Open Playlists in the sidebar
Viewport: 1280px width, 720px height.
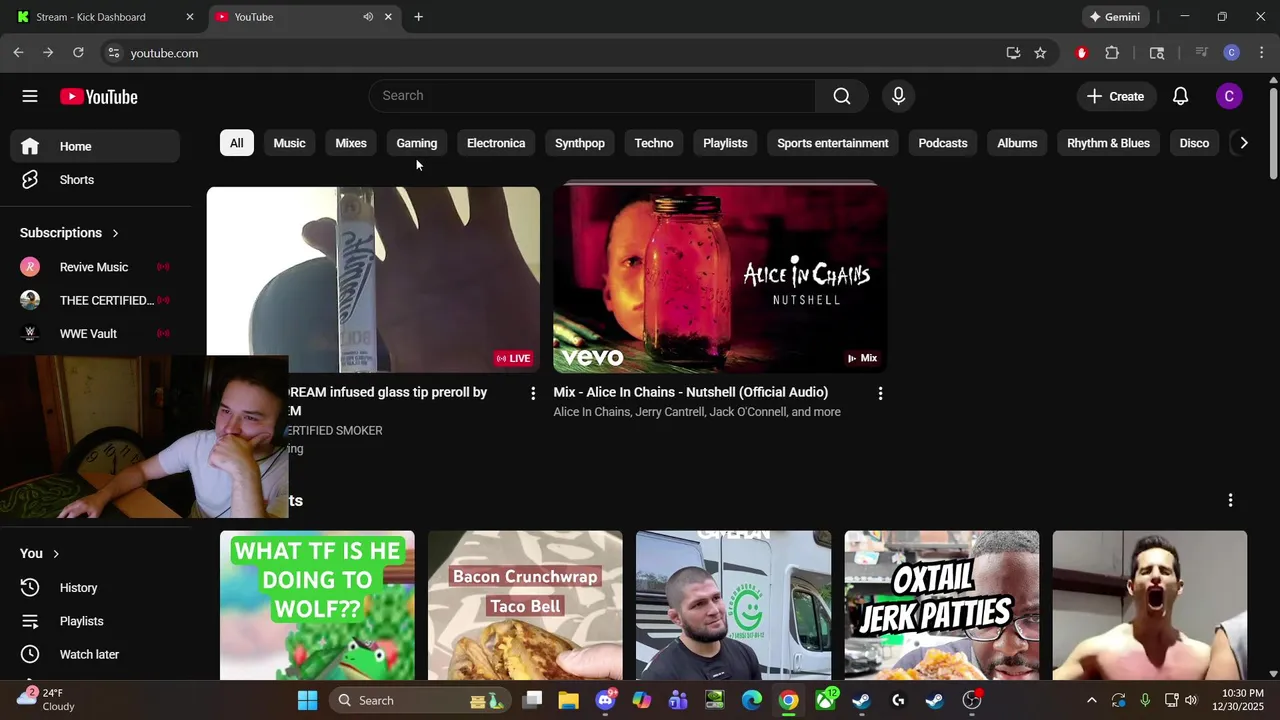[96, 621]
